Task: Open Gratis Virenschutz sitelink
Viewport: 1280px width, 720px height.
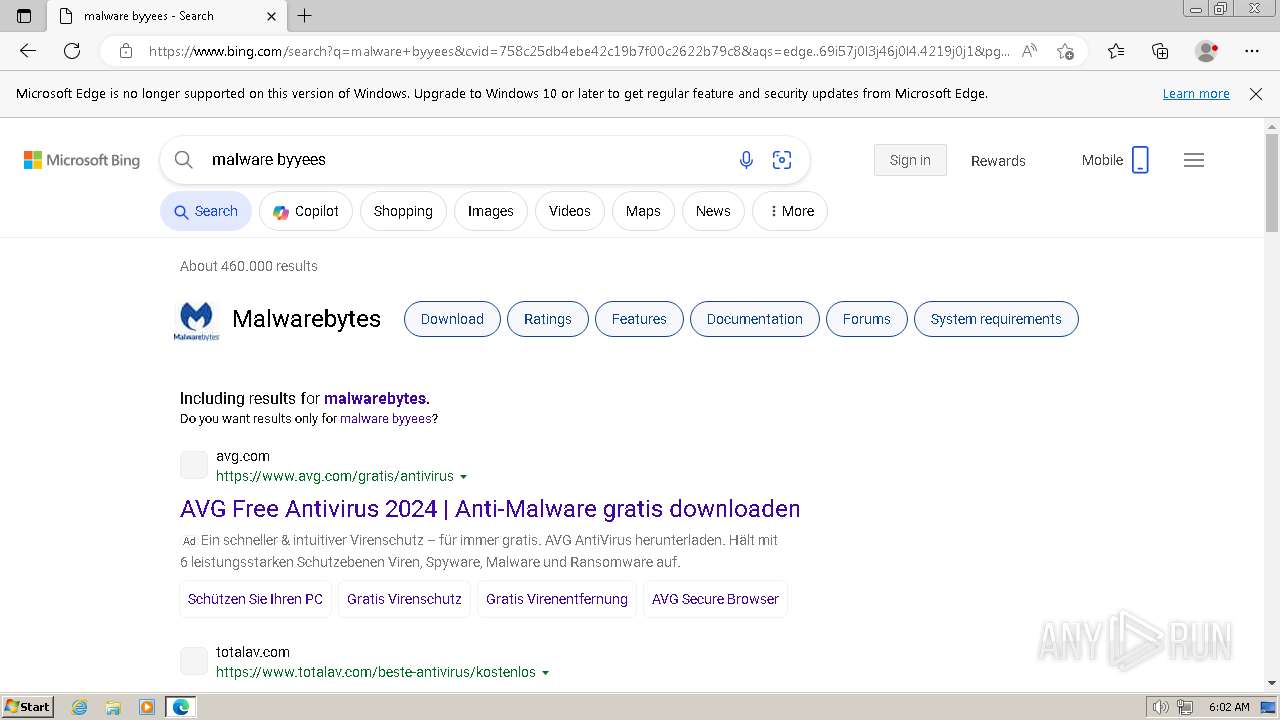Action: pos(404,599)
